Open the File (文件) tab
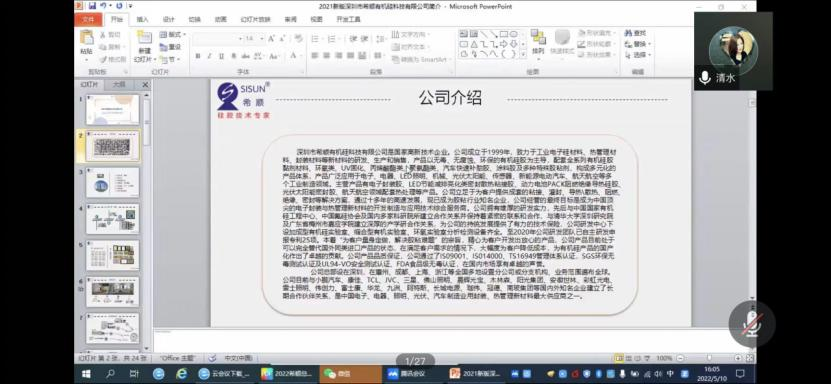The width and height of the screenshot is (831, 384). [x=89, y=19]
